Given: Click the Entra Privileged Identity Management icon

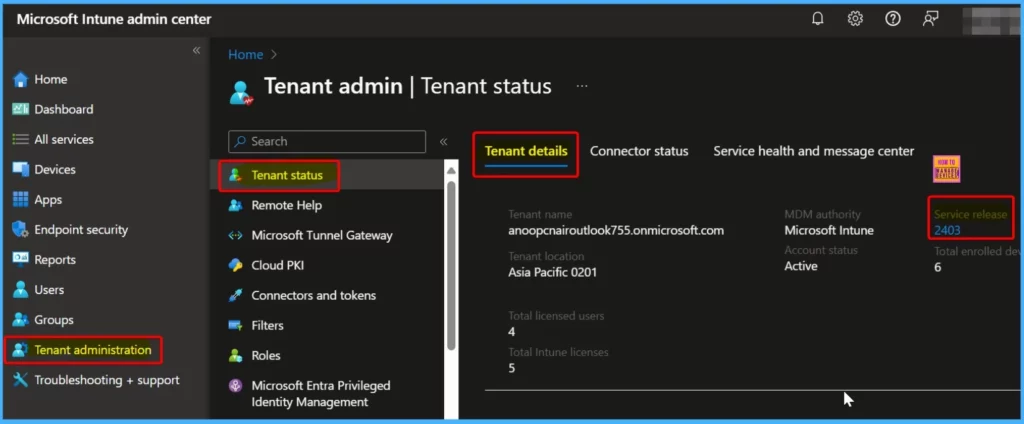Looking at the screenshot, I should tap(236, 386).
